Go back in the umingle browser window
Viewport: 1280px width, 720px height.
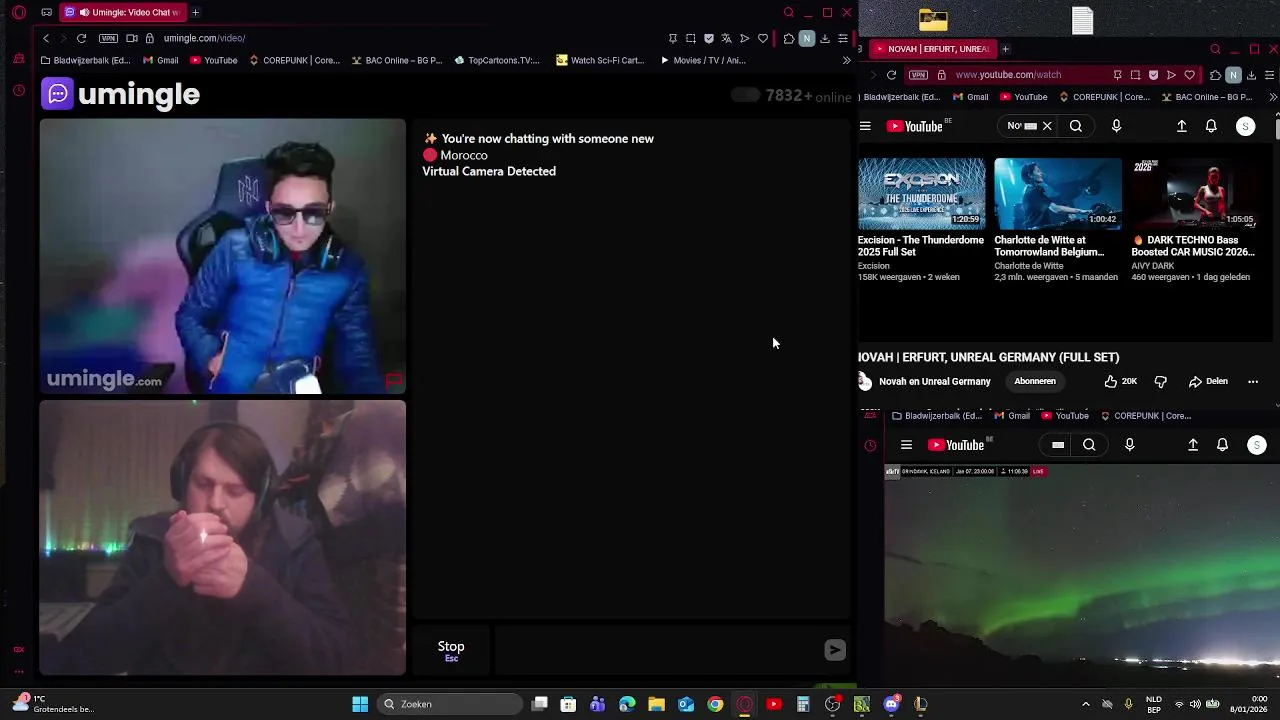45,38
